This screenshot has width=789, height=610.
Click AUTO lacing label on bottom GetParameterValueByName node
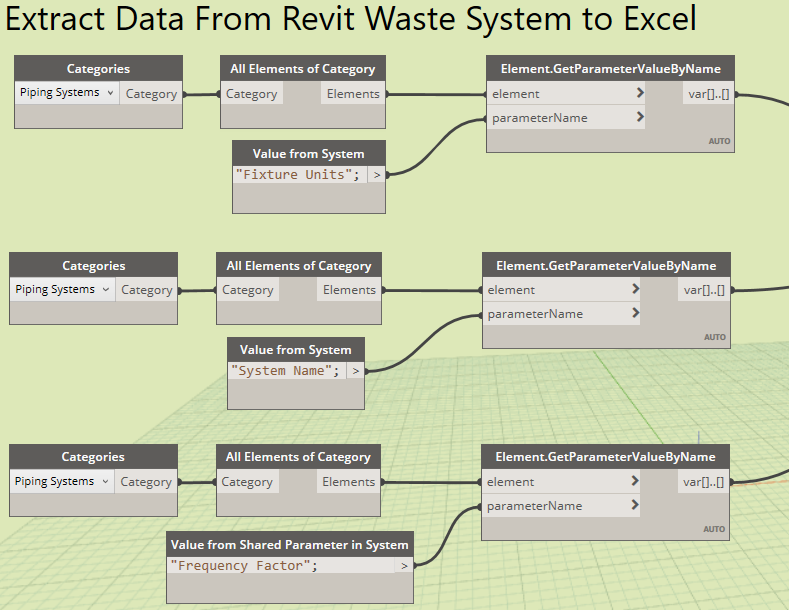[x=714, y=529]
